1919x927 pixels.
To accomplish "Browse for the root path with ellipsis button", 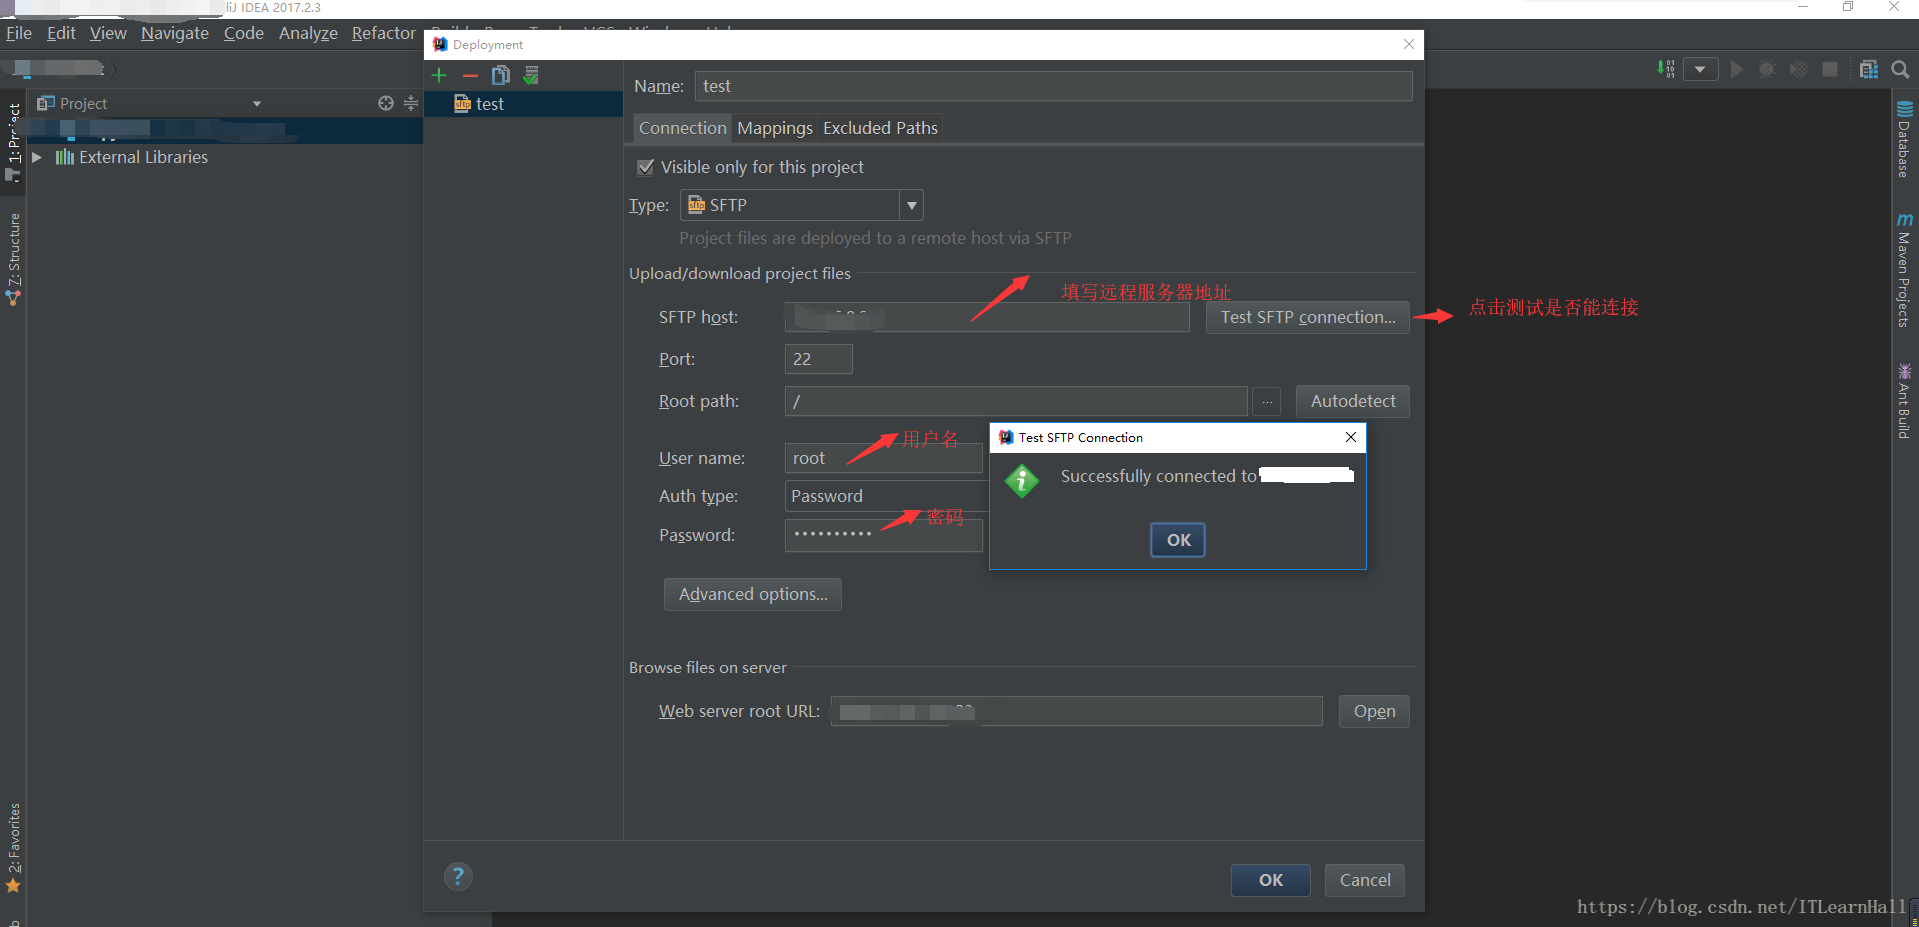I will [x=1266, y=401].
